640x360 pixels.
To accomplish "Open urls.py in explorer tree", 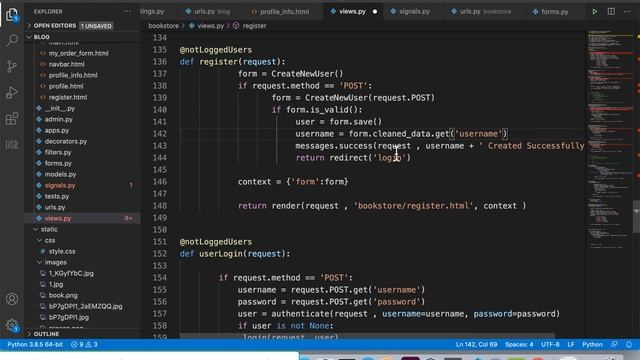I will tap(55, 207).
